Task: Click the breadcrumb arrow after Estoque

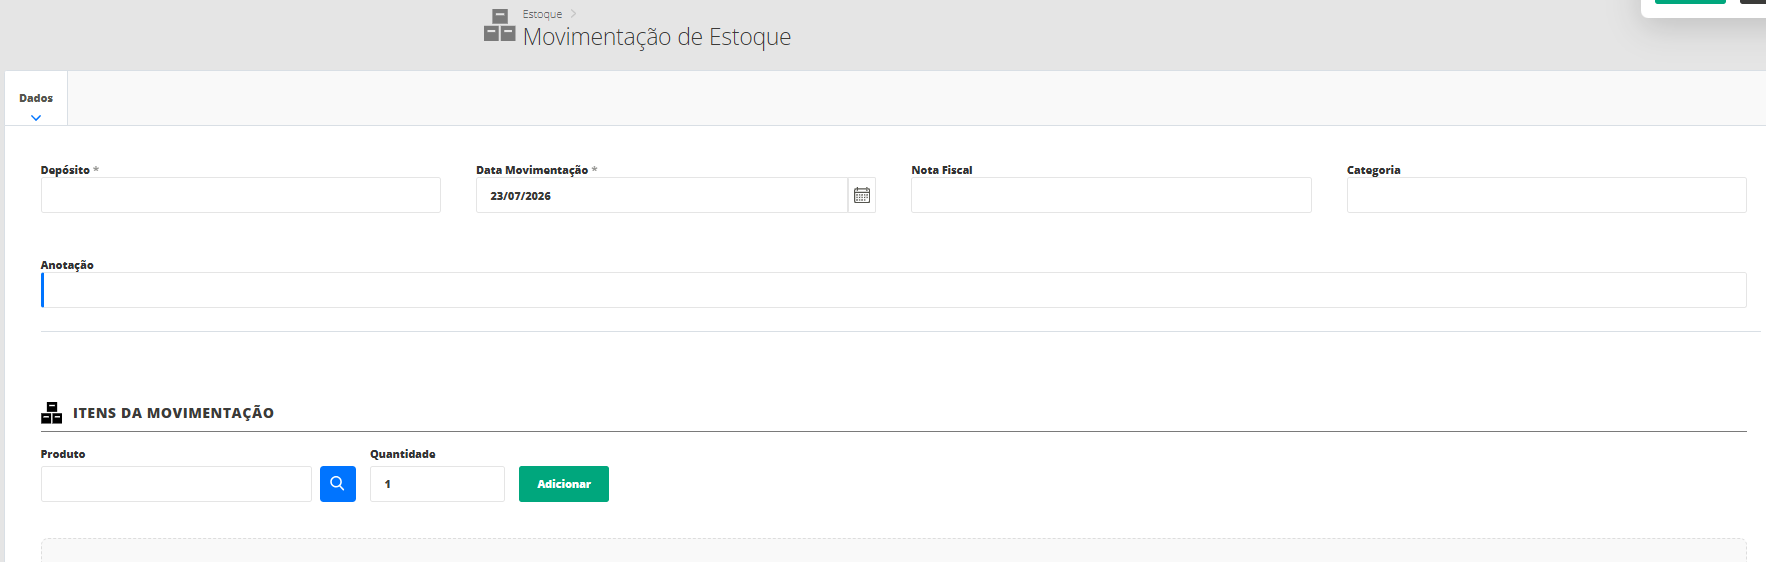Action: tap(573, 14)
